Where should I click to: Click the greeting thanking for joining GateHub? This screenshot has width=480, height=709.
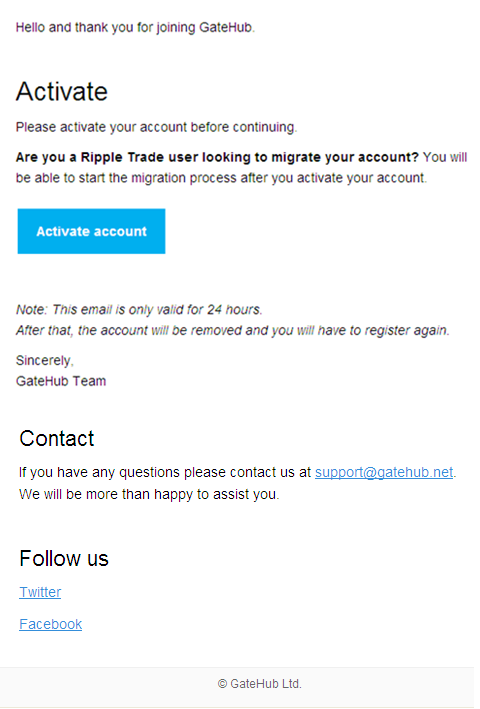point(136,28)
